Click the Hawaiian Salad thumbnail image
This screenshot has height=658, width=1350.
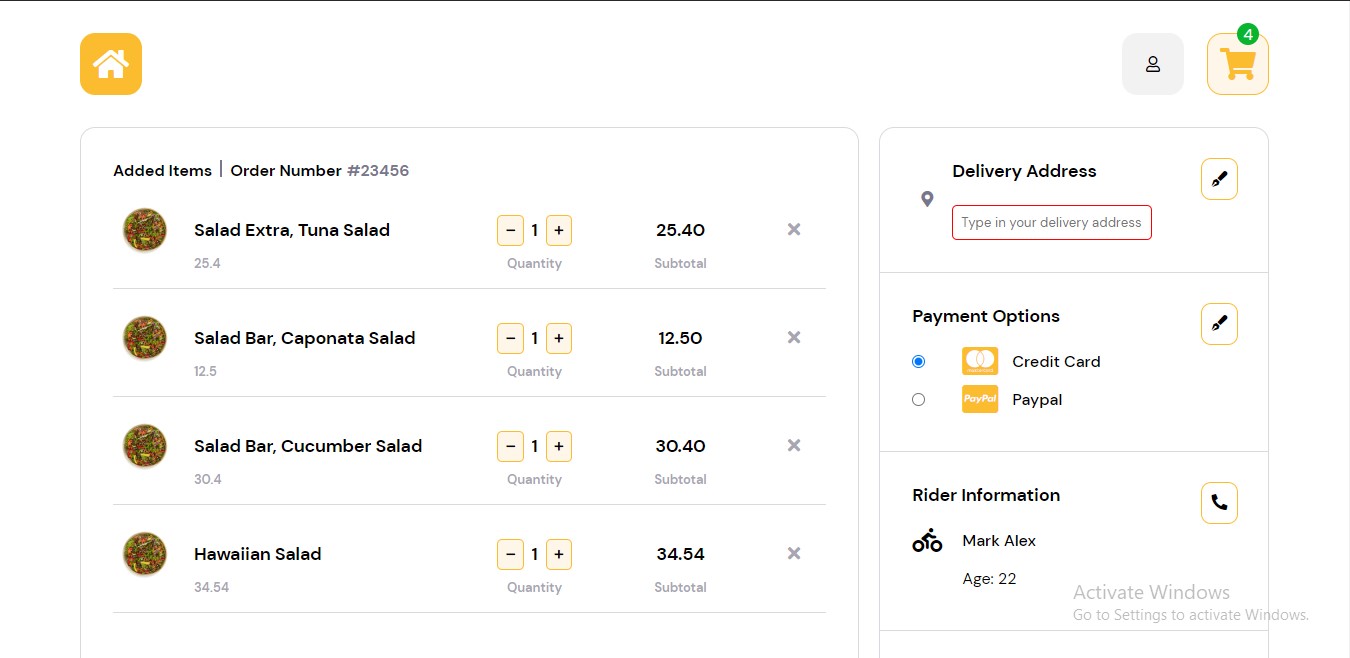145,554
